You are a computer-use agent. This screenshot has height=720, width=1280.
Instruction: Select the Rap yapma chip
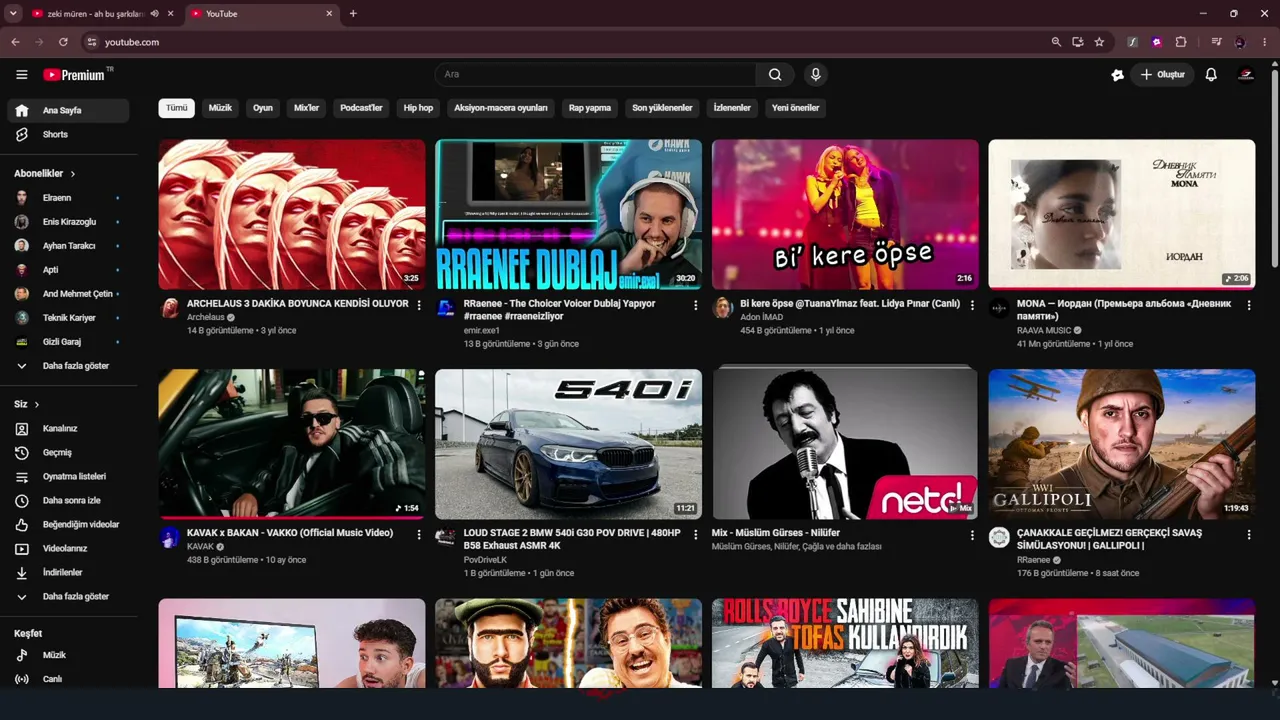click(590, 108)
